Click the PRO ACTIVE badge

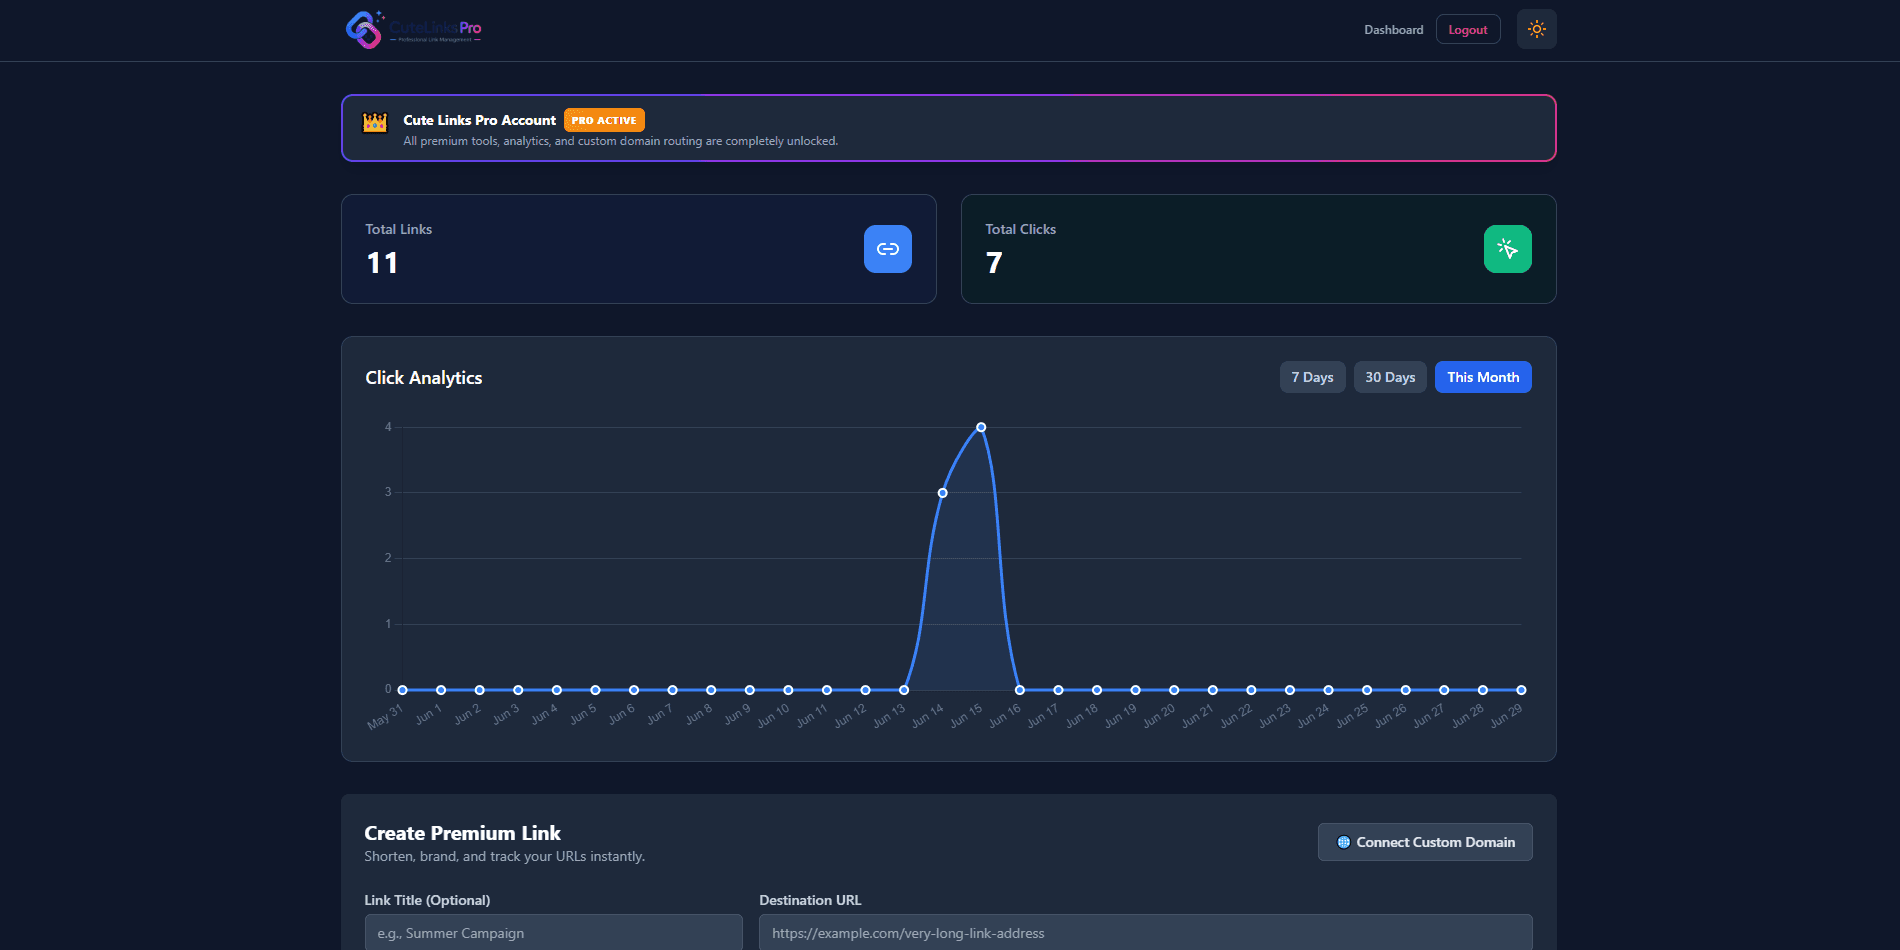604,120
